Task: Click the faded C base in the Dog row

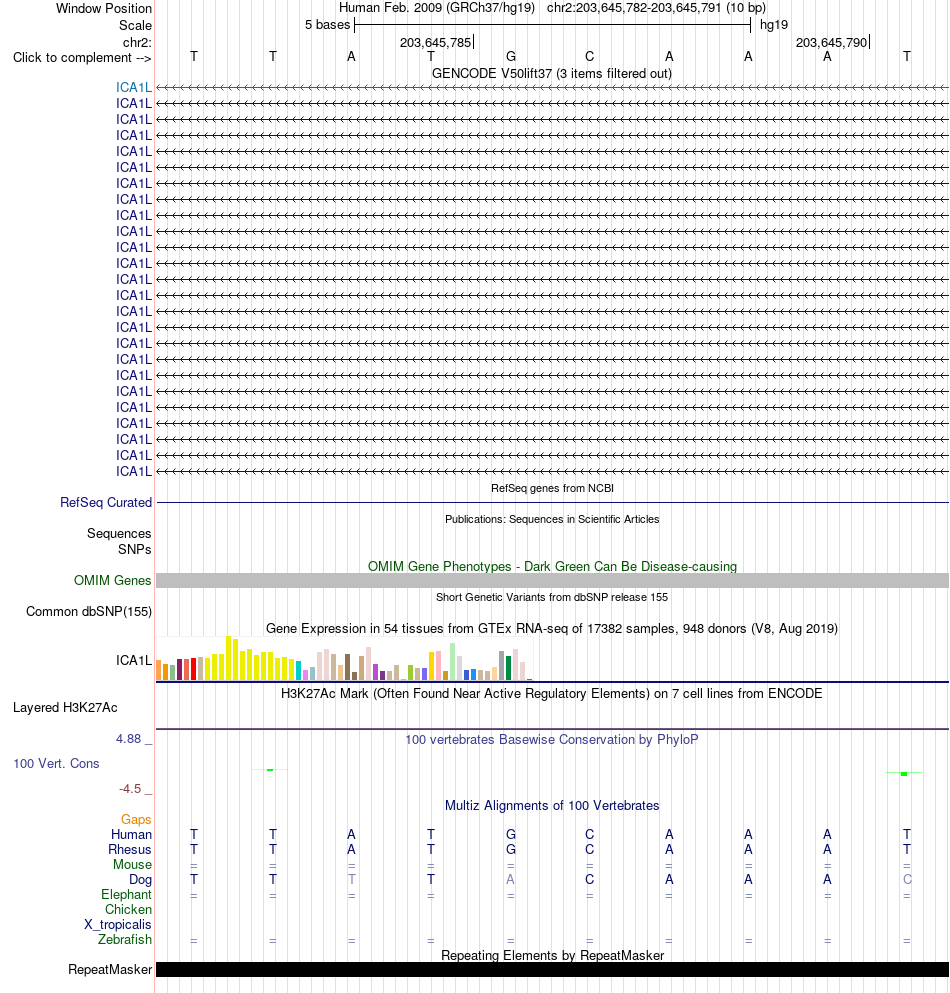Action: (x=907, y=880)
